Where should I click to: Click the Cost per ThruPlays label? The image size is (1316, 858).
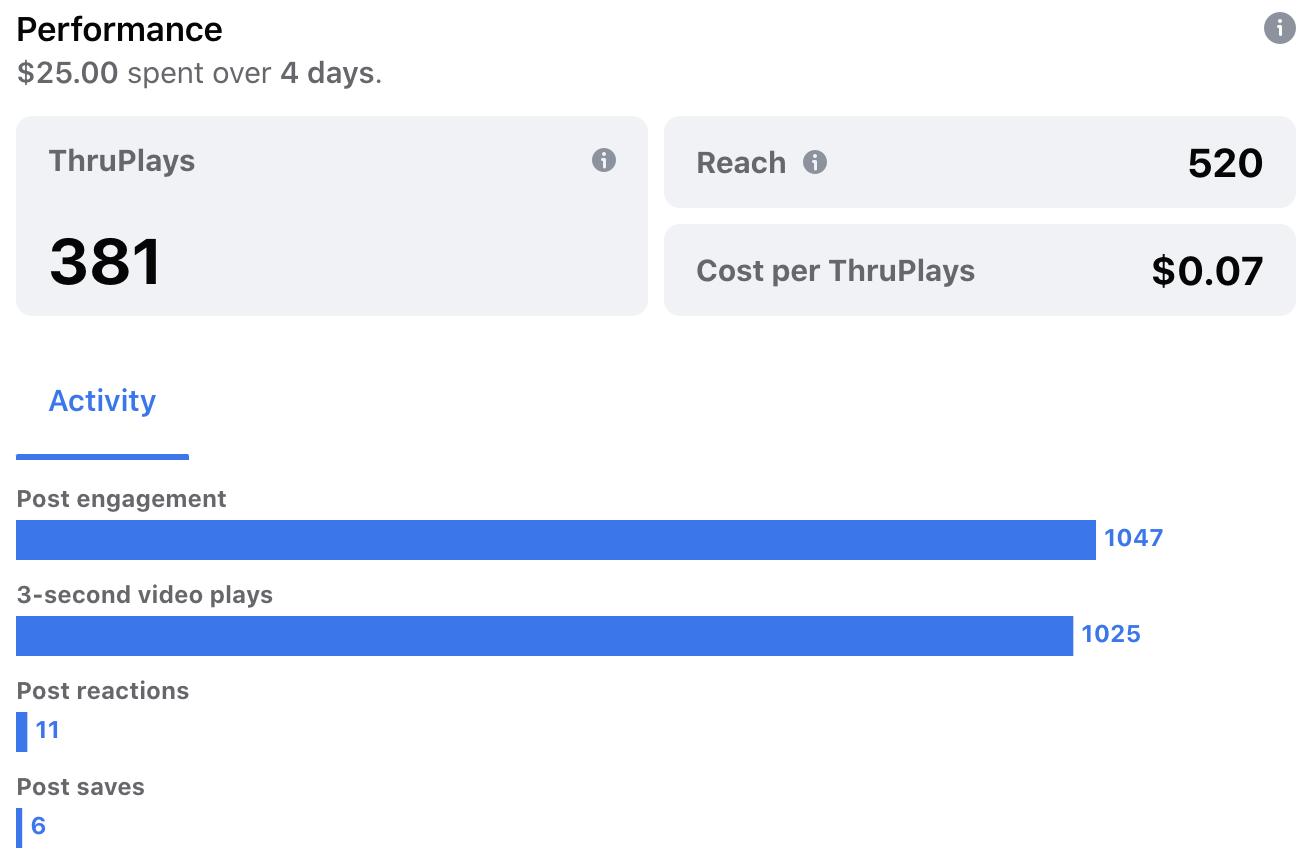pos(835,271)
